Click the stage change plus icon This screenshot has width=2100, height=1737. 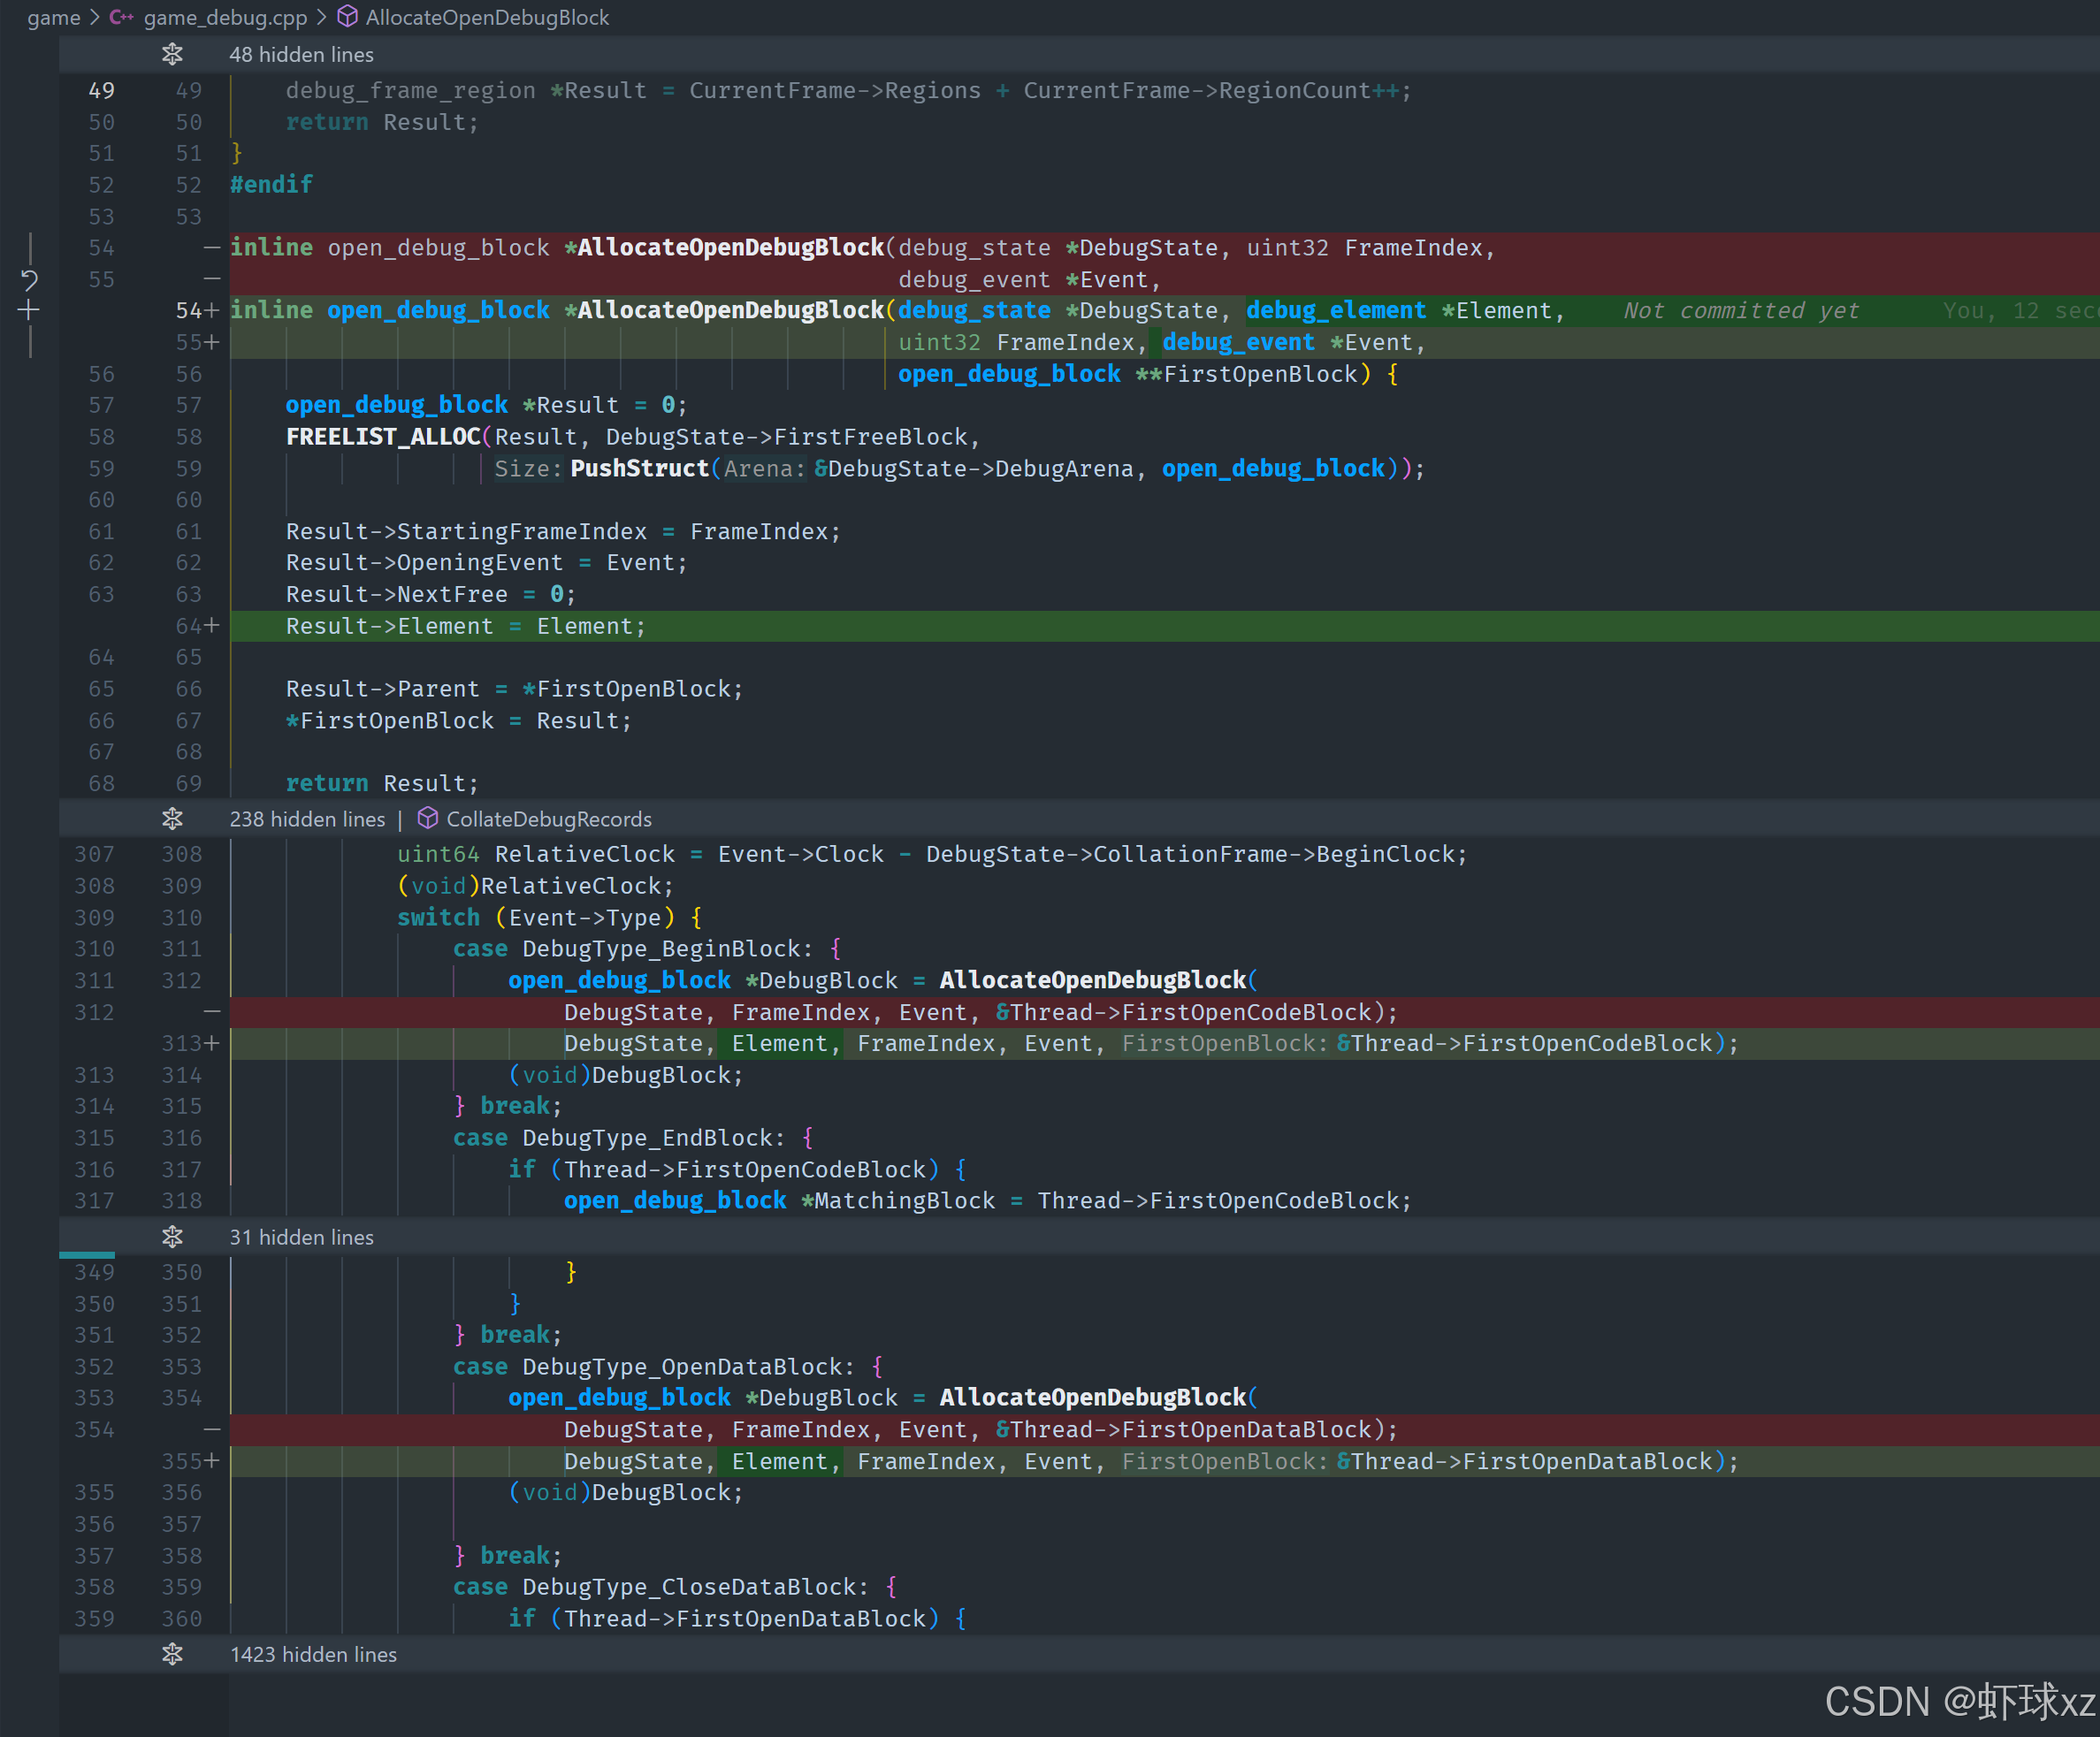pyautogui.click(x=29, y=311)
